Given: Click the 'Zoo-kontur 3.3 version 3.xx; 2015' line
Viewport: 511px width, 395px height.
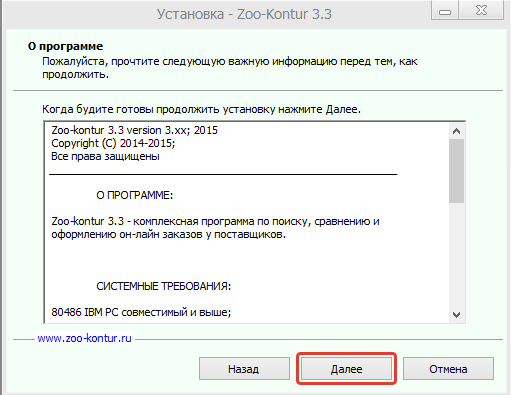Looking at the screenshot, I should [x=134, y=130].
